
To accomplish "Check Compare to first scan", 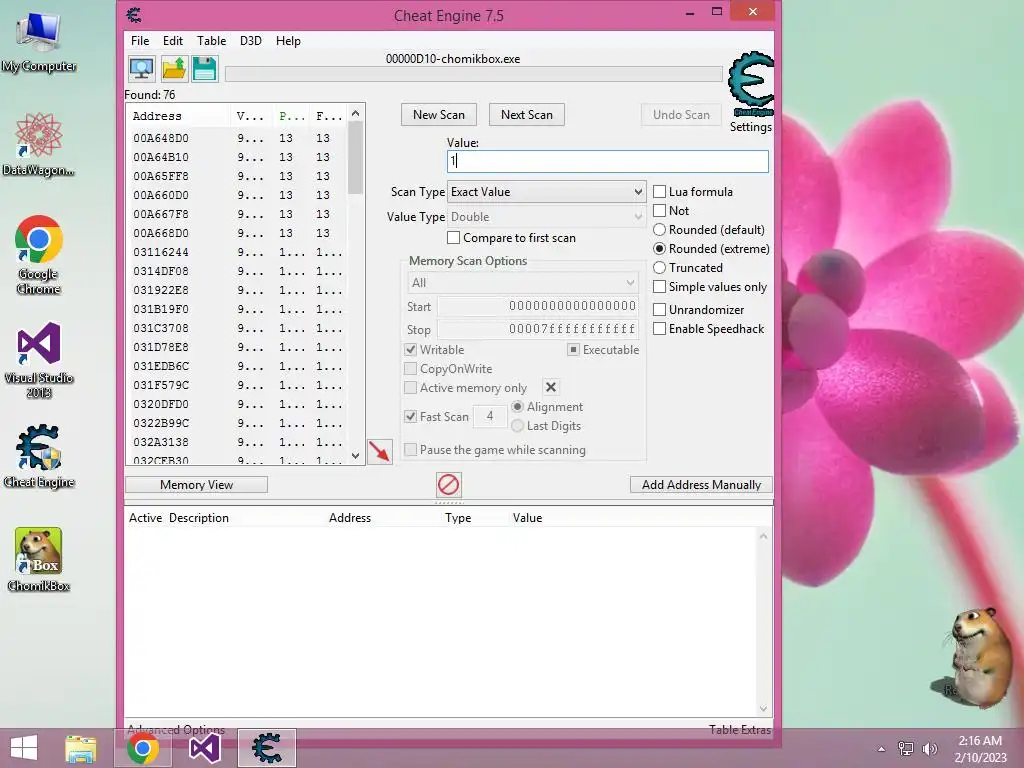I will tap(453, 238).
